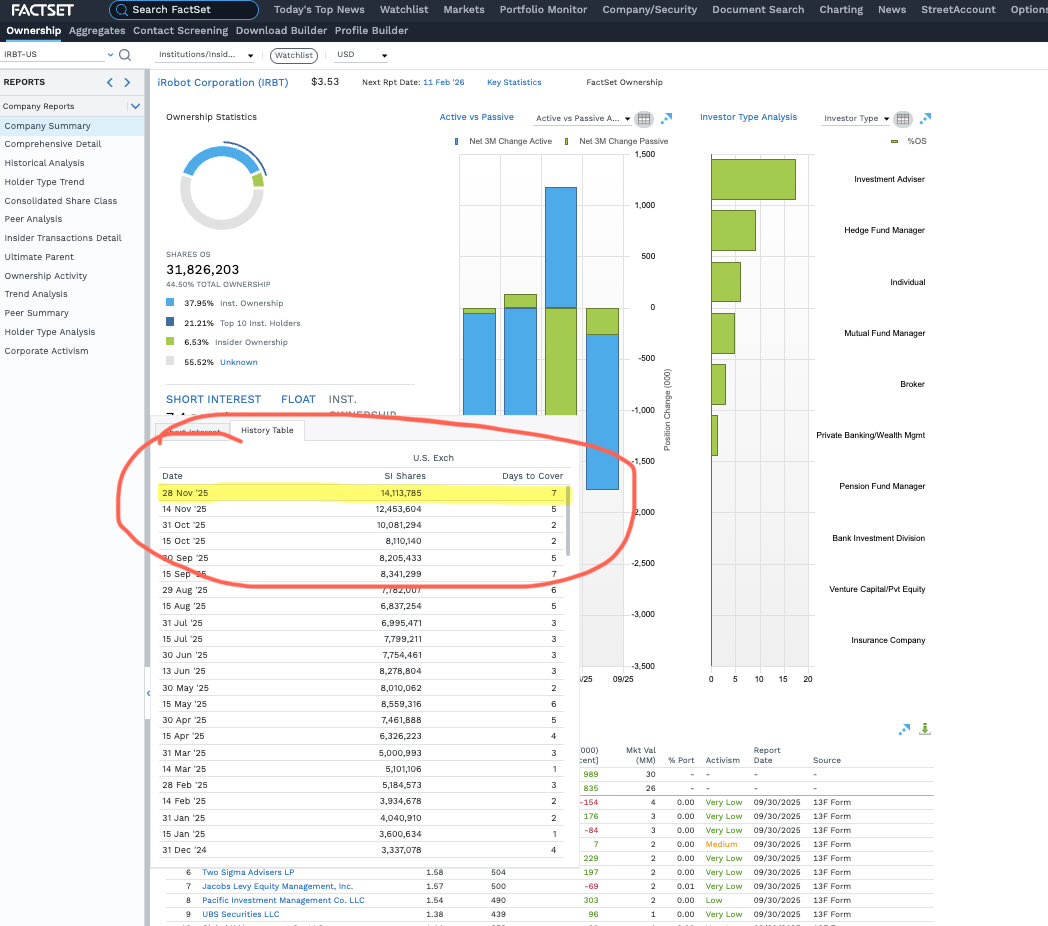1048x926 pixels.
Task: Click Net 3M Change Passive legend swatch
Action: (x=566, y=142)
